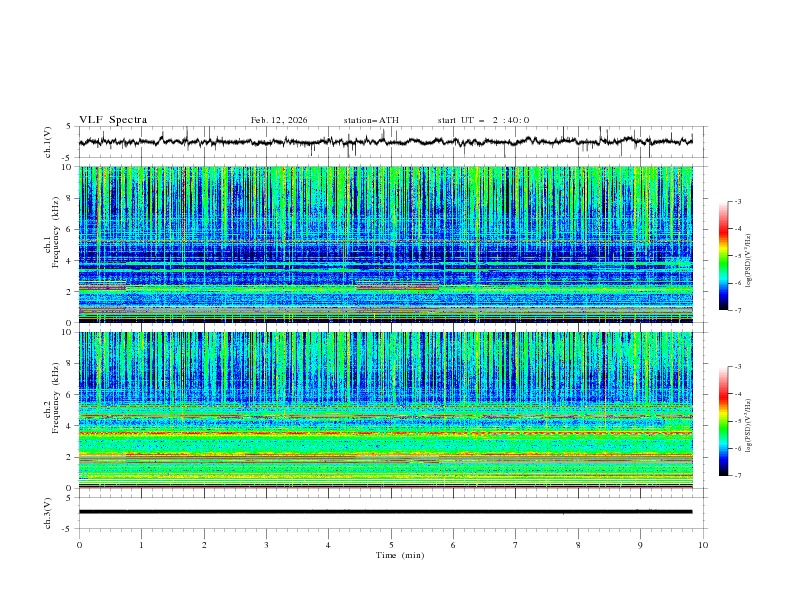This screenshot has height=612, width=792.
Task: Click the 5 minute tick on time axis
Action: point(391,544)
